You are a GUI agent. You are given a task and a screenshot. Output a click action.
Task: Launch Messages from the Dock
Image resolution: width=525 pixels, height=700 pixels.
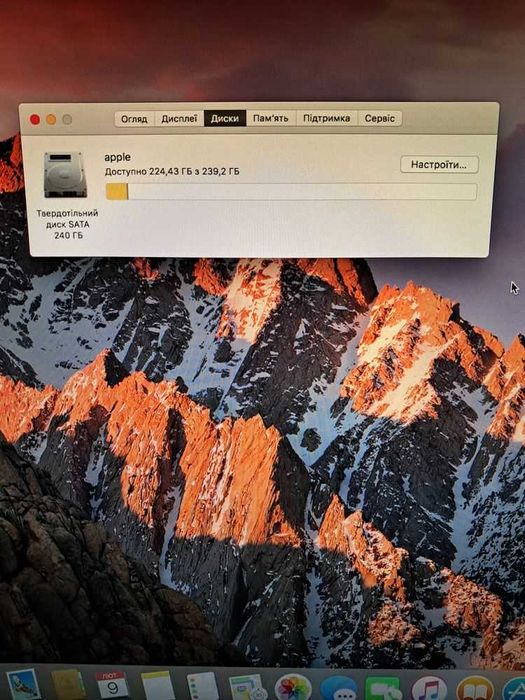pyautogui.click(x=338, y=689)
